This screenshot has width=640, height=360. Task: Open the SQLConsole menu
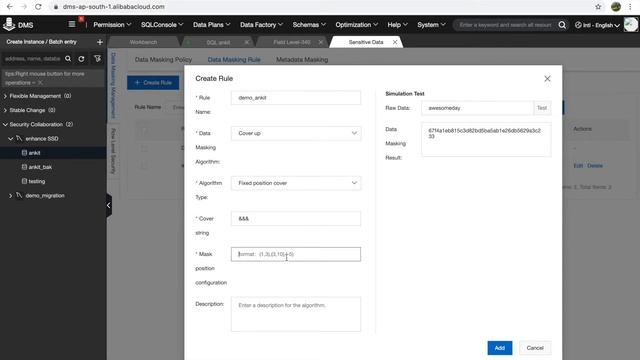[162, 25]
